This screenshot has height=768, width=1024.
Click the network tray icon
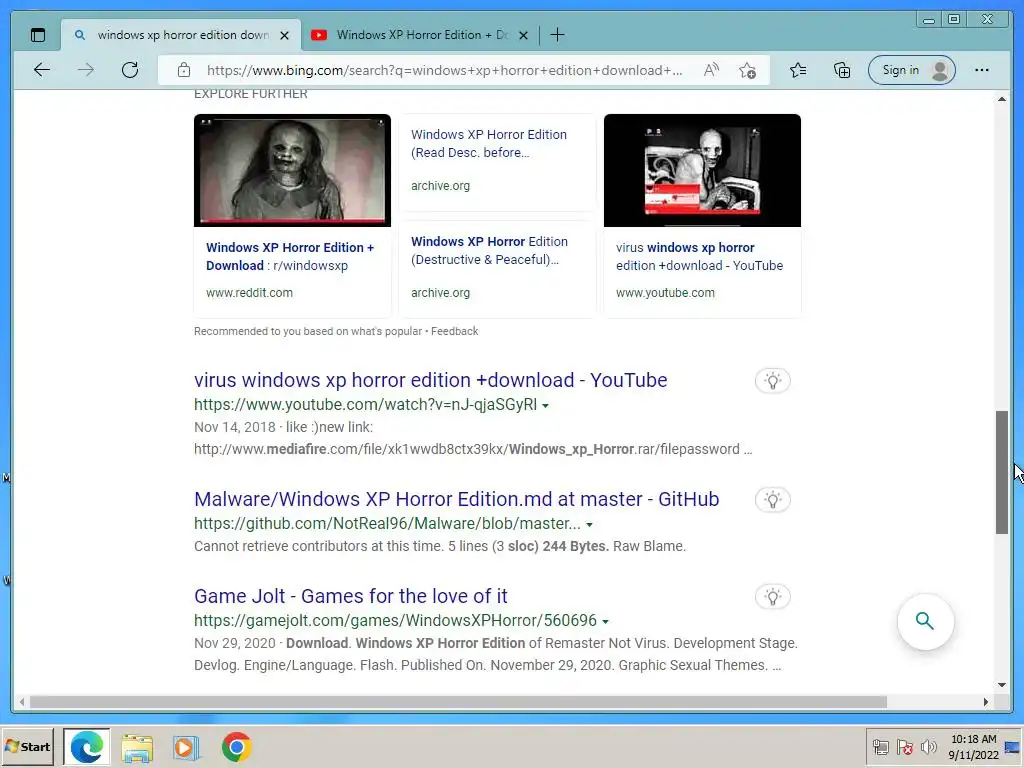pos(880,746)
